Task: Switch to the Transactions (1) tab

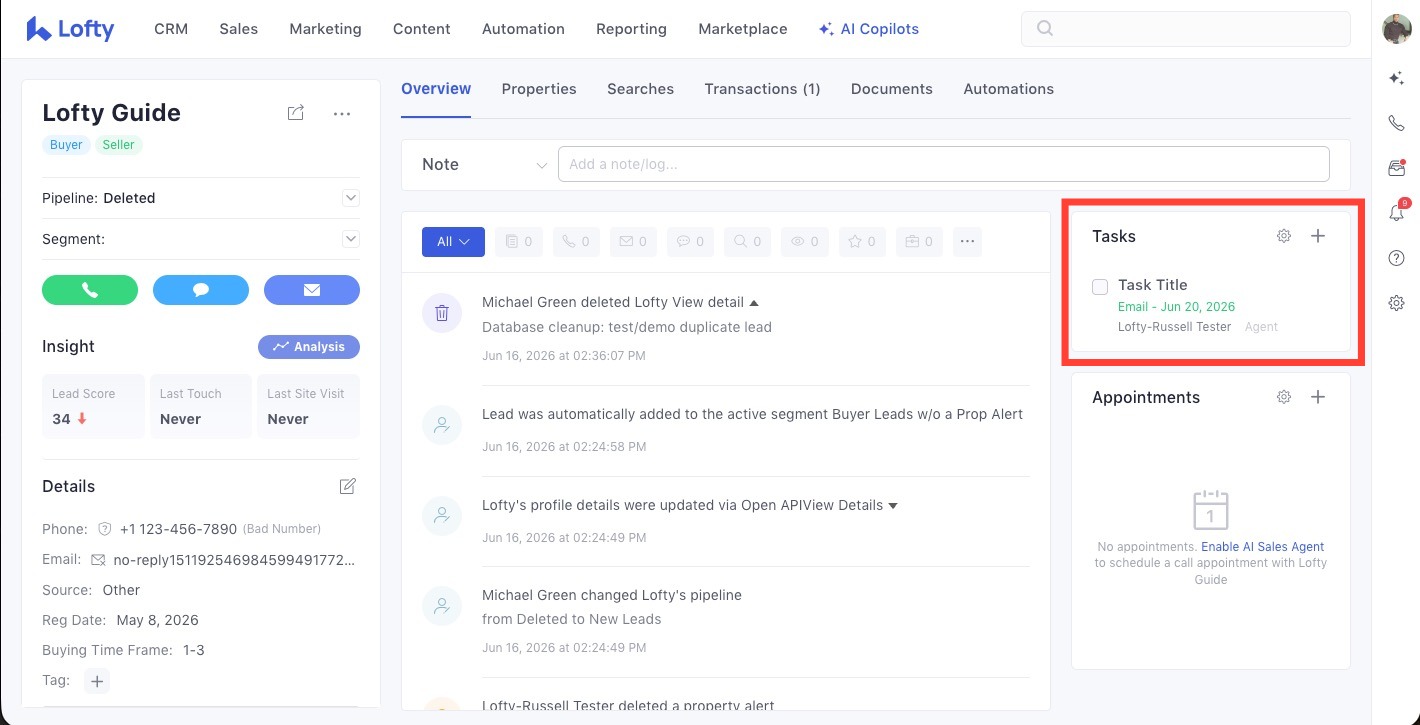Action: 762,89
